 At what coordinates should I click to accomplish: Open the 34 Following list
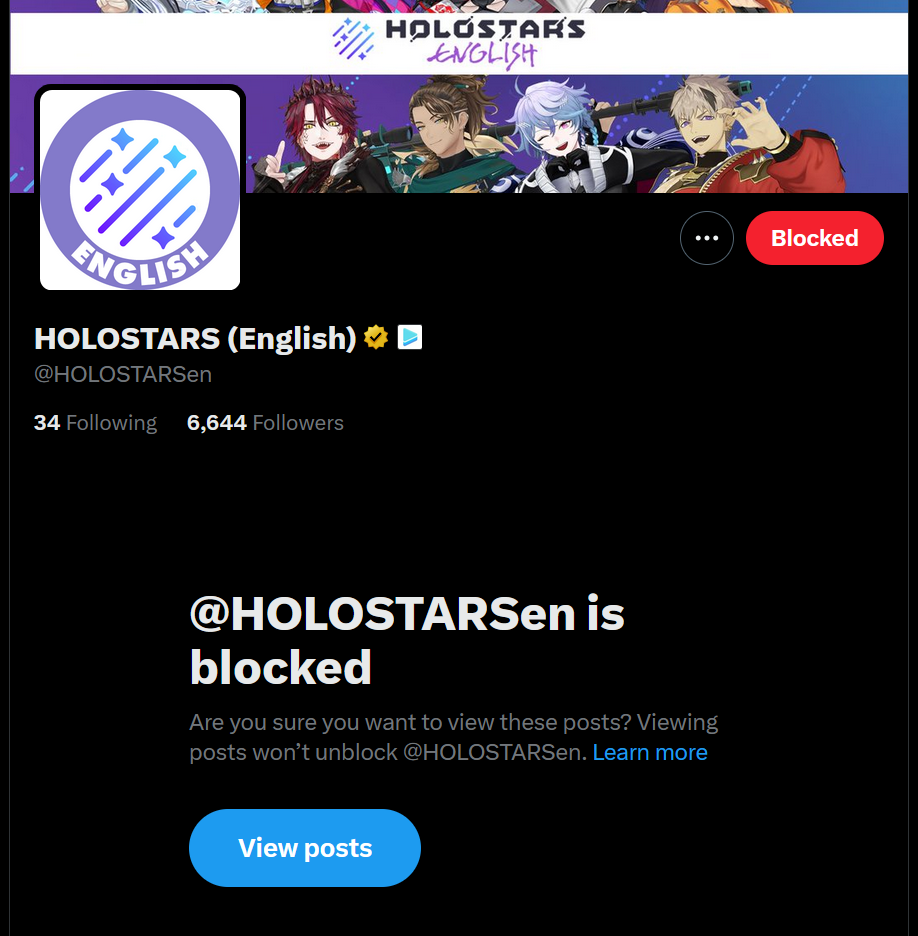tap(96, 423)
